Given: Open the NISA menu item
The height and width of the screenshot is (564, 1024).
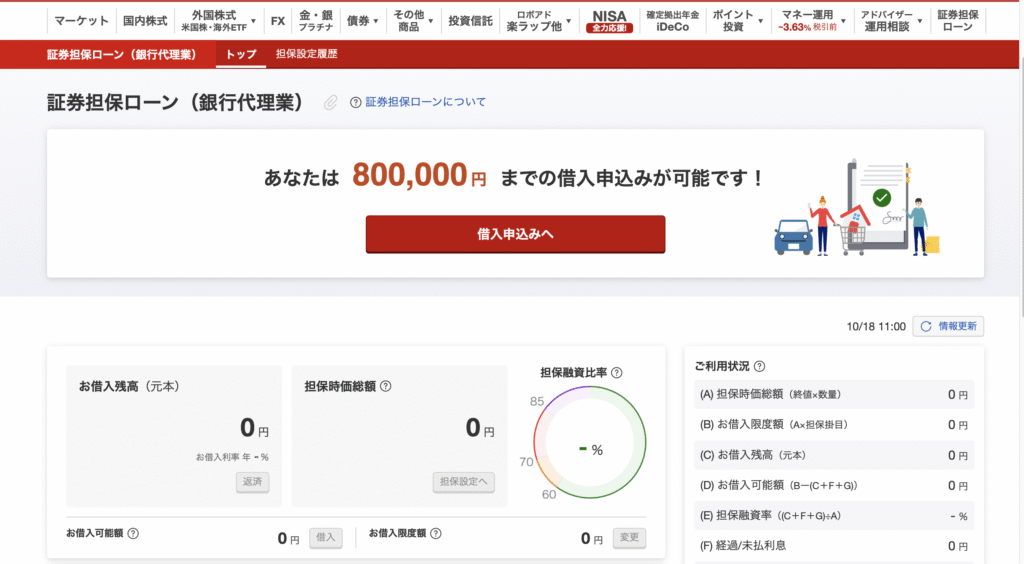Looking at the screenshot, I should (x=609, y=21).
